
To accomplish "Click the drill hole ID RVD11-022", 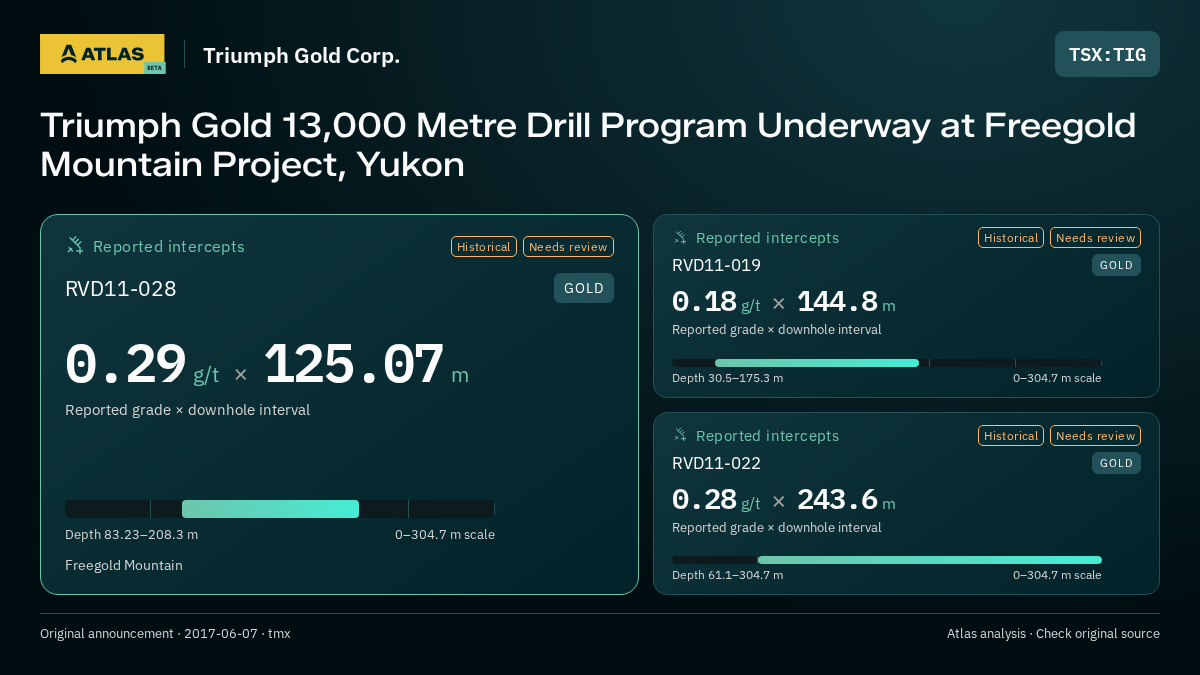I will [x=716, y=464].
